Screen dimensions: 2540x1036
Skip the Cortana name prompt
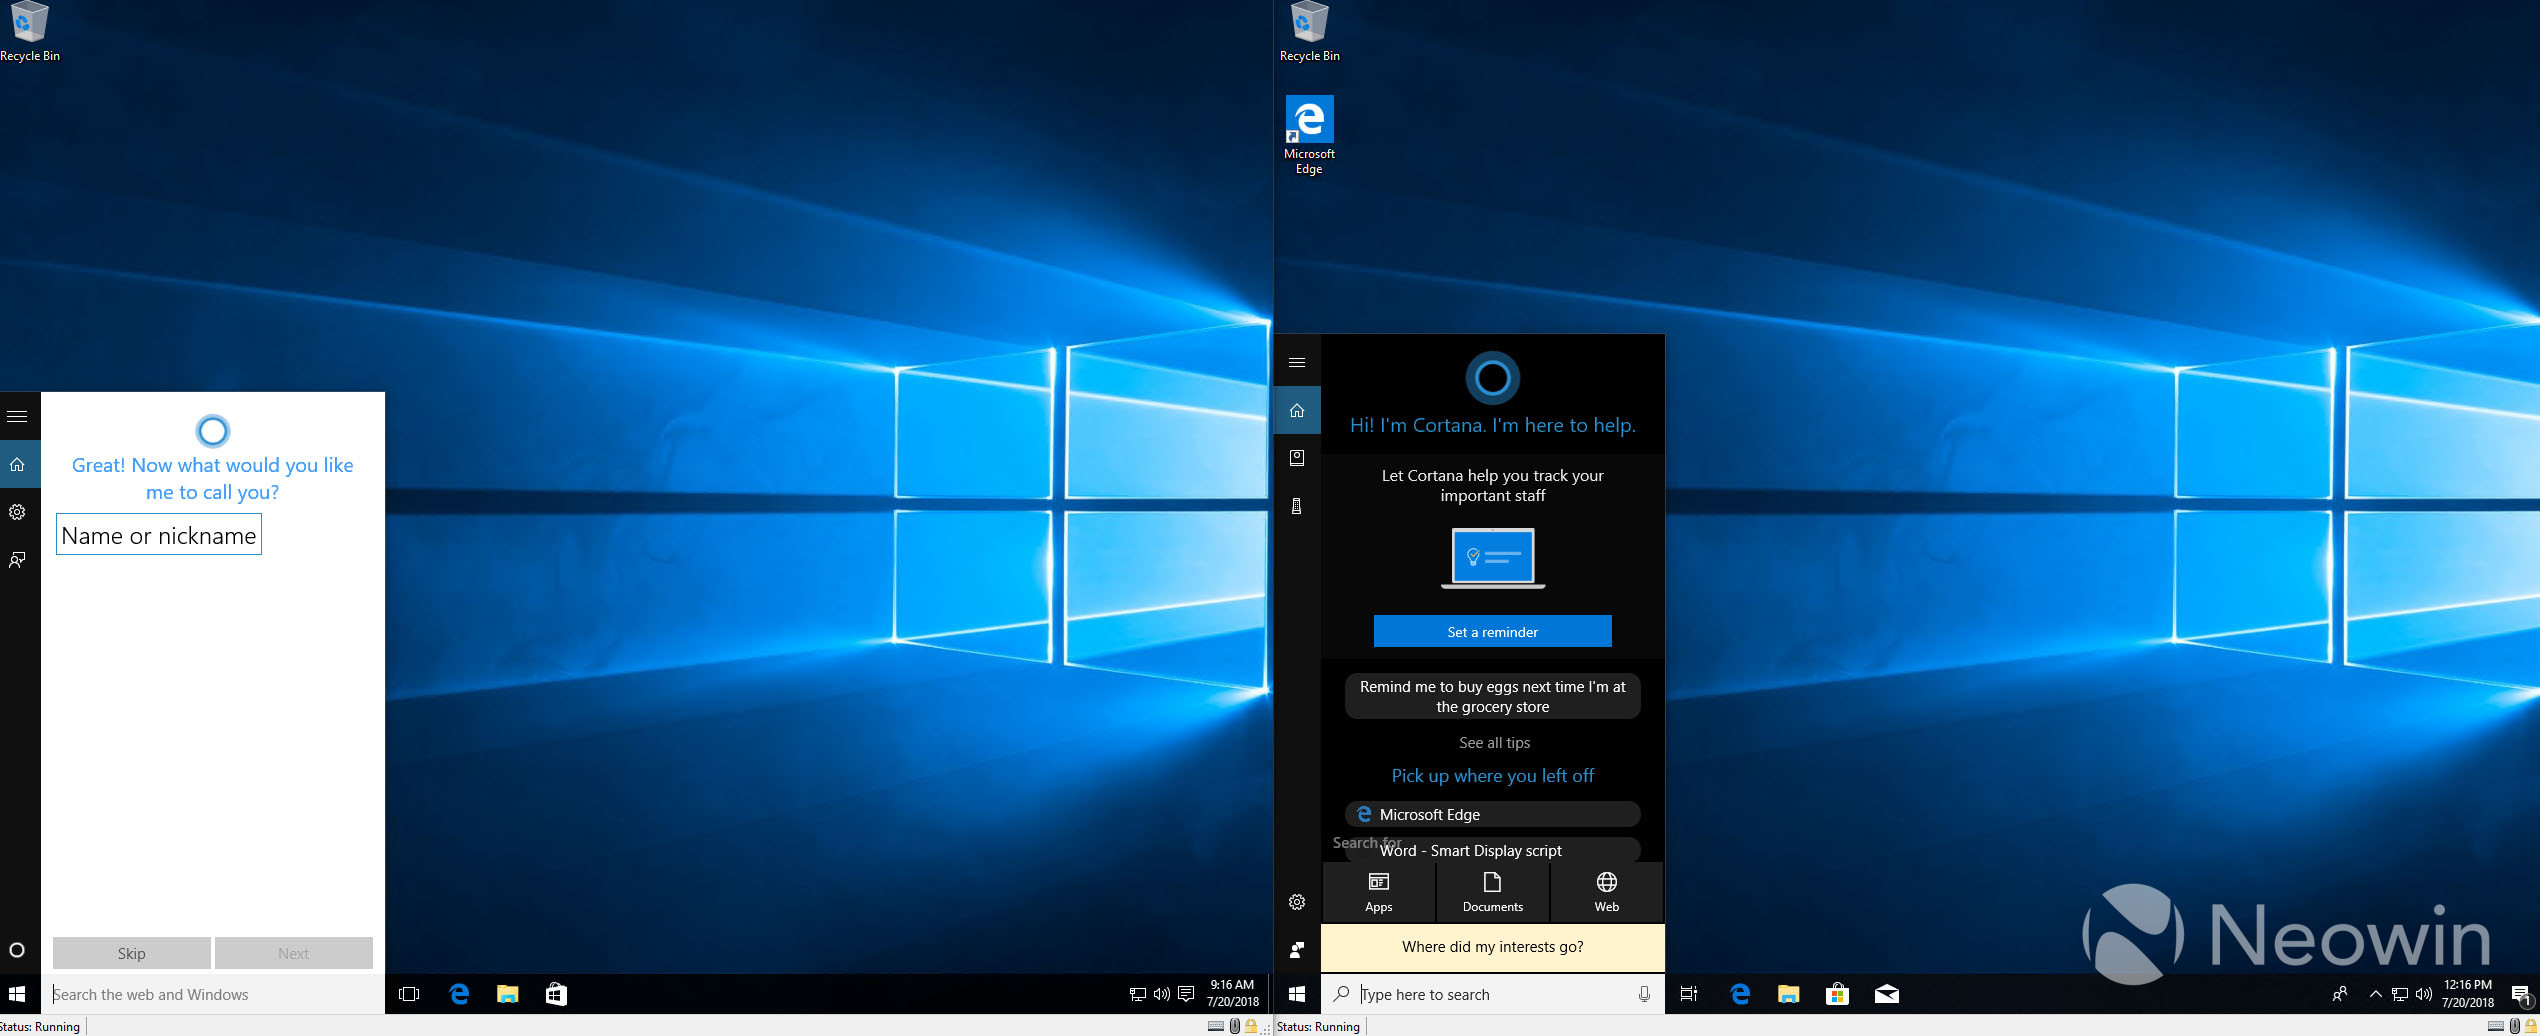(x=131, y=953)
